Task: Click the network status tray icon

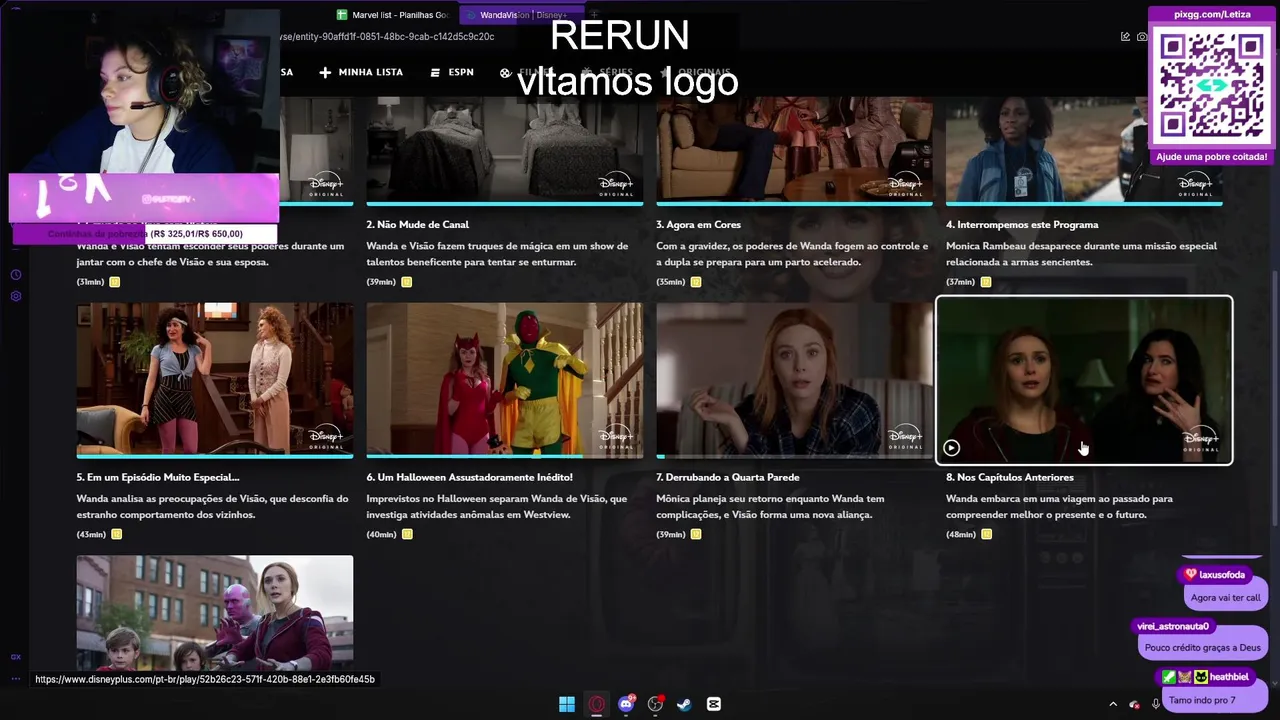Action: coord(1134,704)
